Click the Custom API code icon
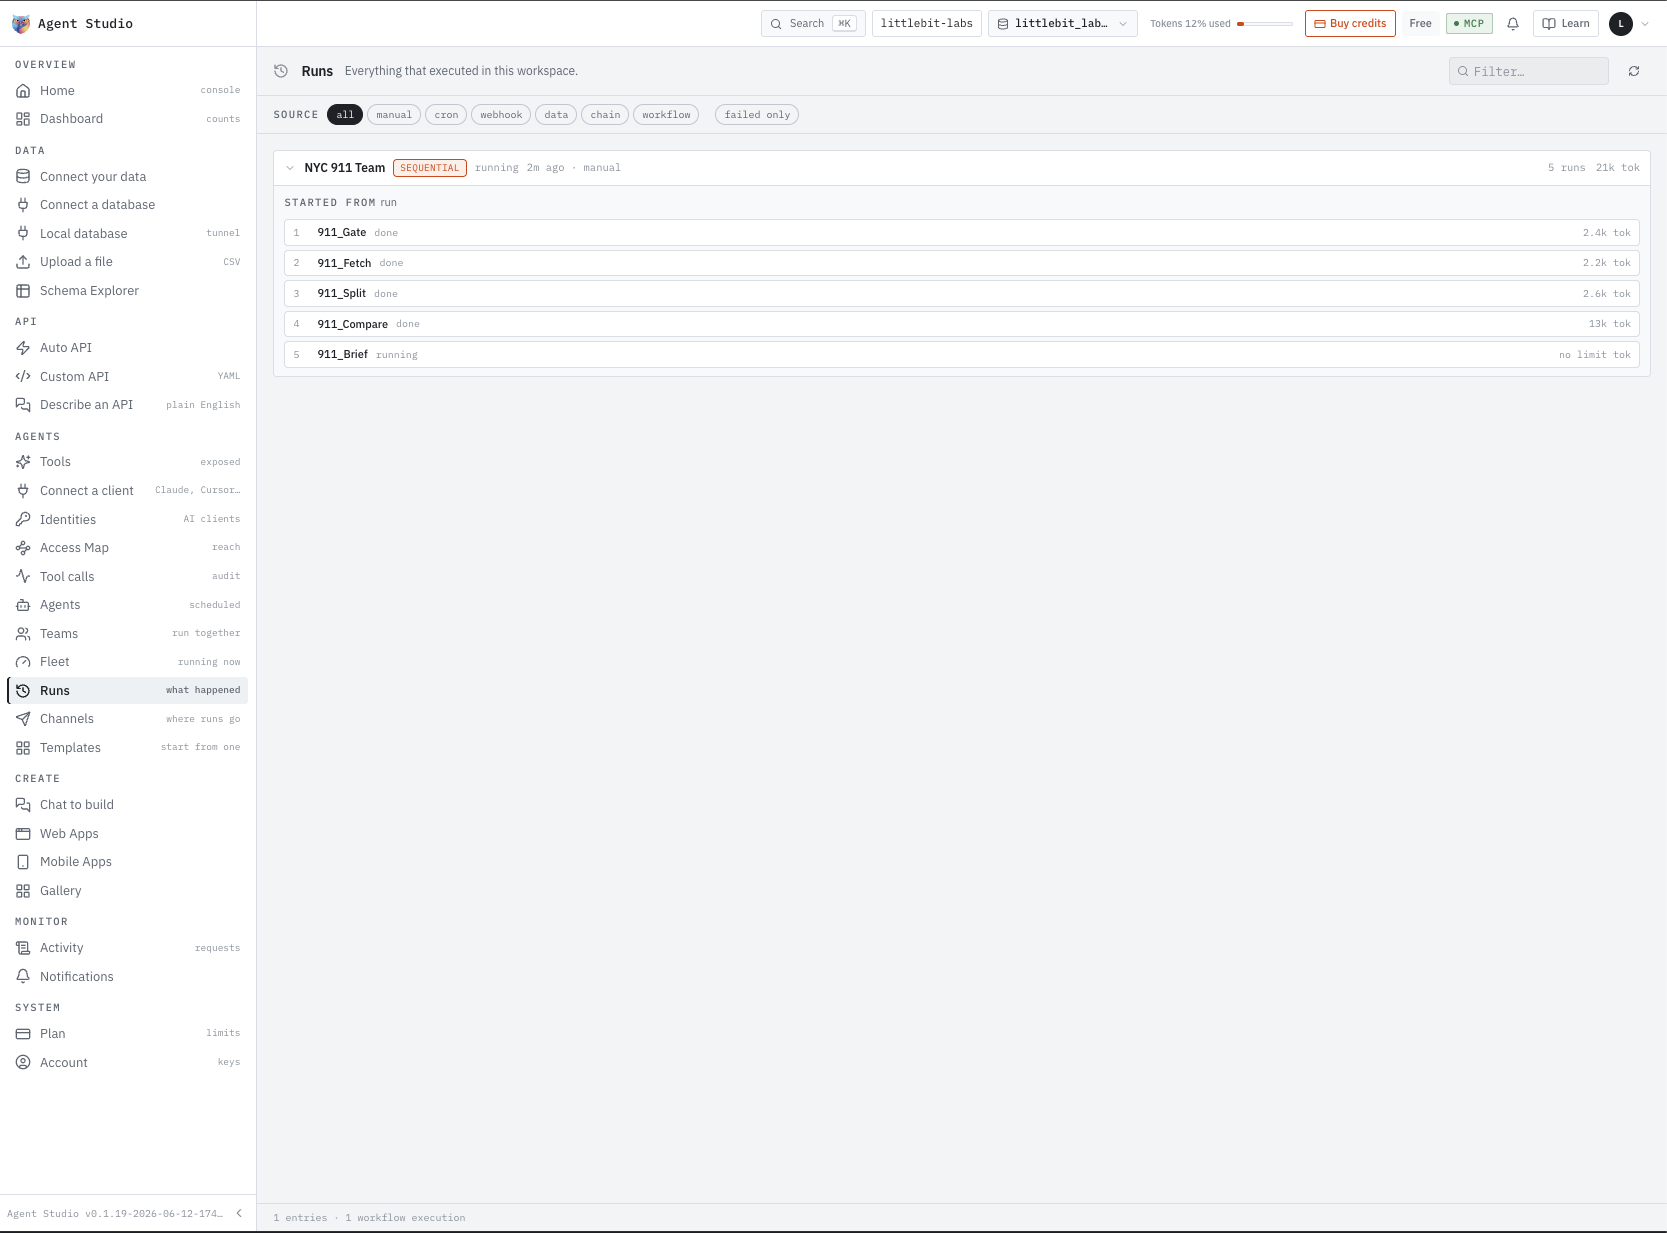Image resolution: width=1667 pixels, height=1233 pixels. (23, 377)
